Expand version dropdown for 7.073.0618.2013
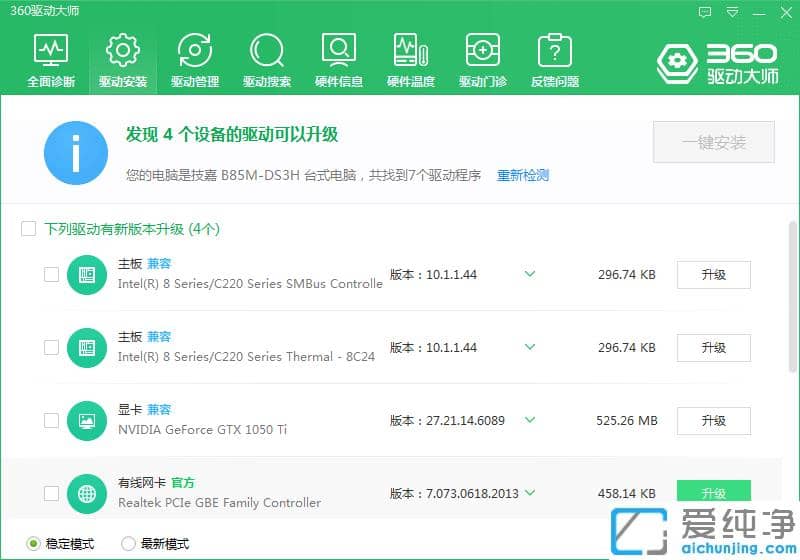The width and height of the screenshot is (800, 560). click(x=530, y=493)
